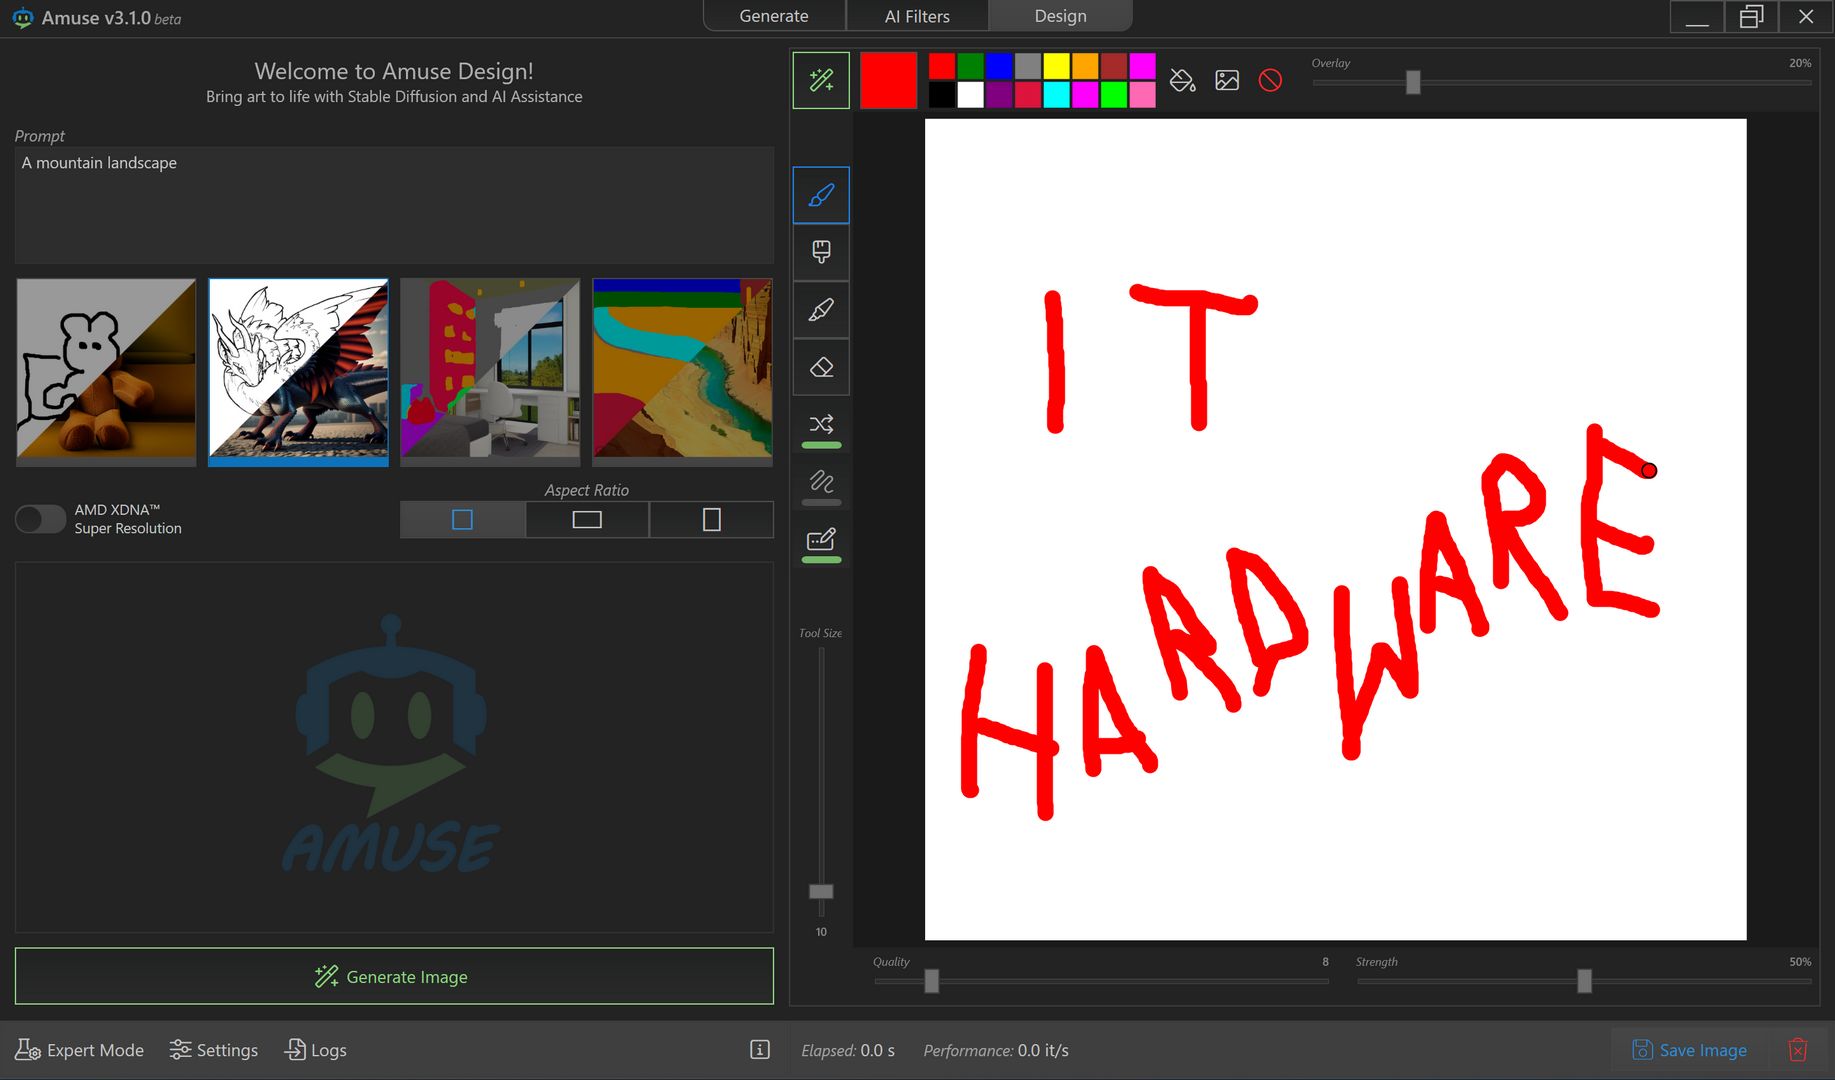
Task: Toggle the prompt edit option
Action: 821,541
